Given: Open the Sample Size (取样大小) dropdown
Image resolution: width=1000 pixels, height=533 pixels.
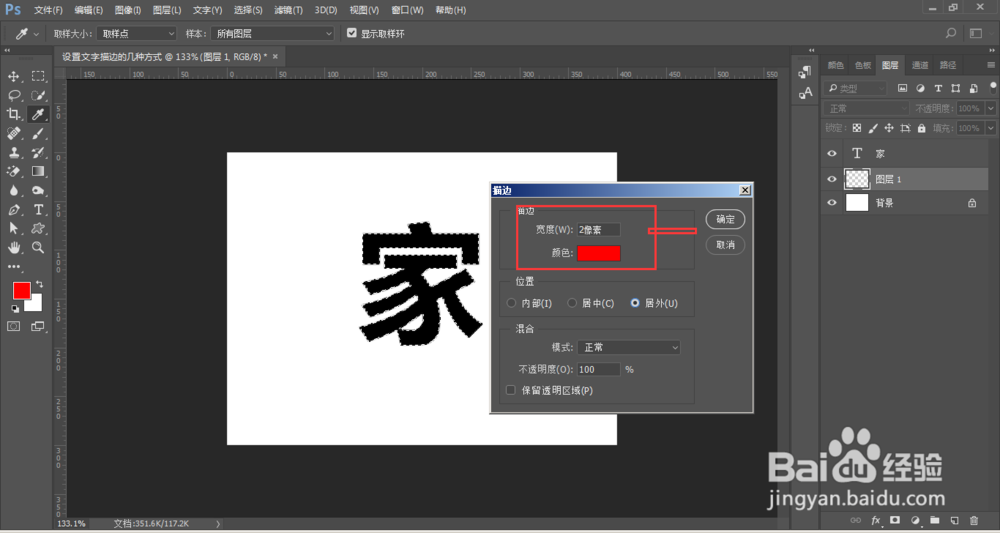Looking at the screenshot, I should click(x=136, y=33).
